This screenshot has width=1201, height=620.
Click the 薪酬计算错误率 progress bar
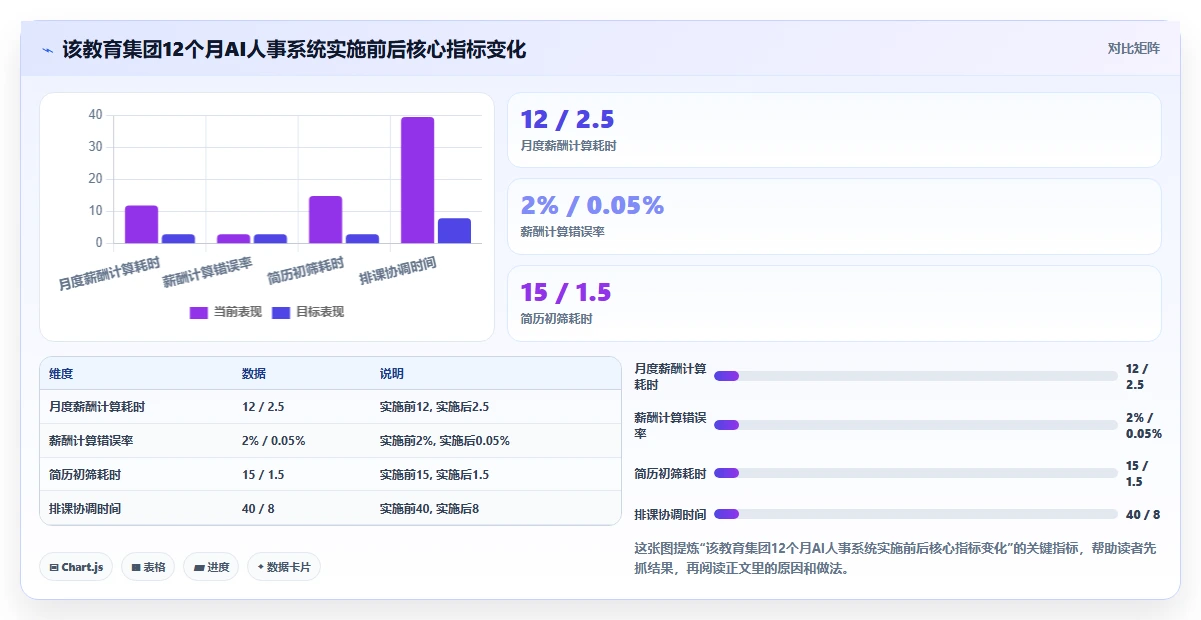[916, 425]
